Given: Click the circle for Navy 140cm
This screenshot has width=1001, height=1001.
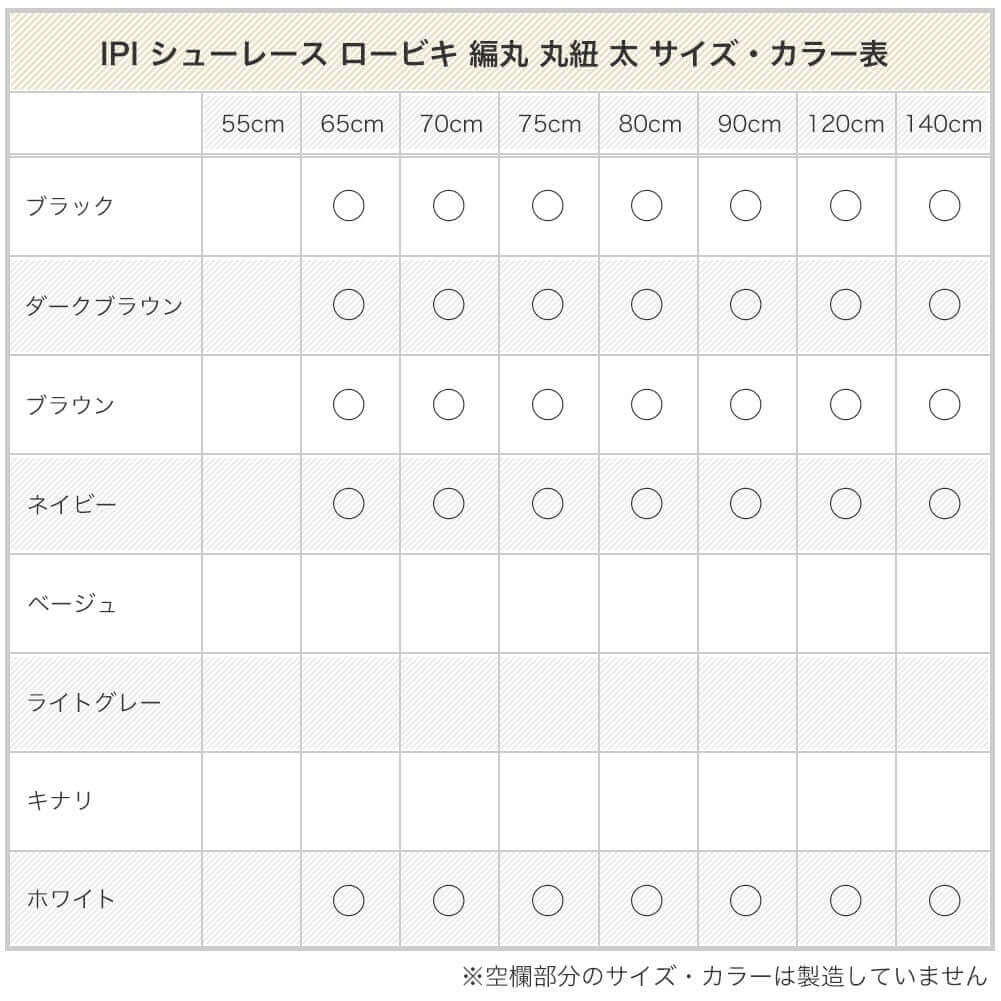Looking at the screenshot, I should (944, 504).
